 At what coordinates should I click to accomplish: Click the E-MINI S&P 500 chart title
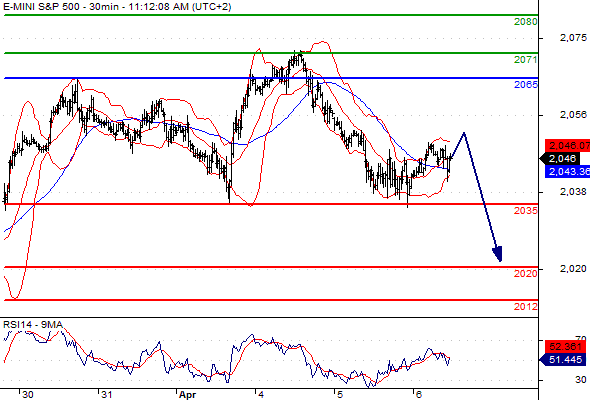(117, 6)
